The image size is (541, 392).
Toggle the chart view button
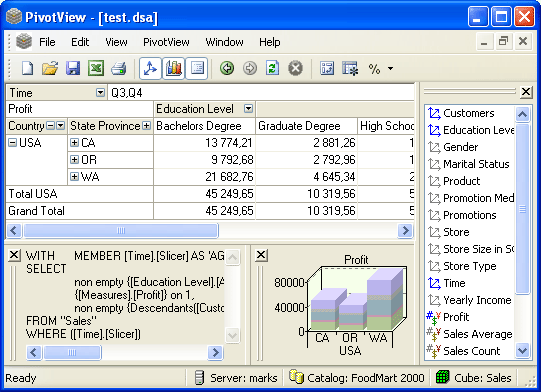coord(174,68)
